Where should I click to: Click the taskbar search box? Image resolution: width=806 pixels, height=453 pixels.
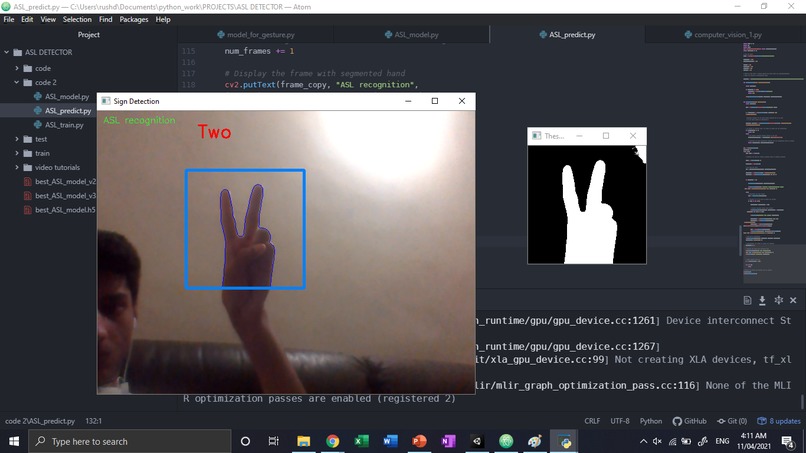point(130,442)
